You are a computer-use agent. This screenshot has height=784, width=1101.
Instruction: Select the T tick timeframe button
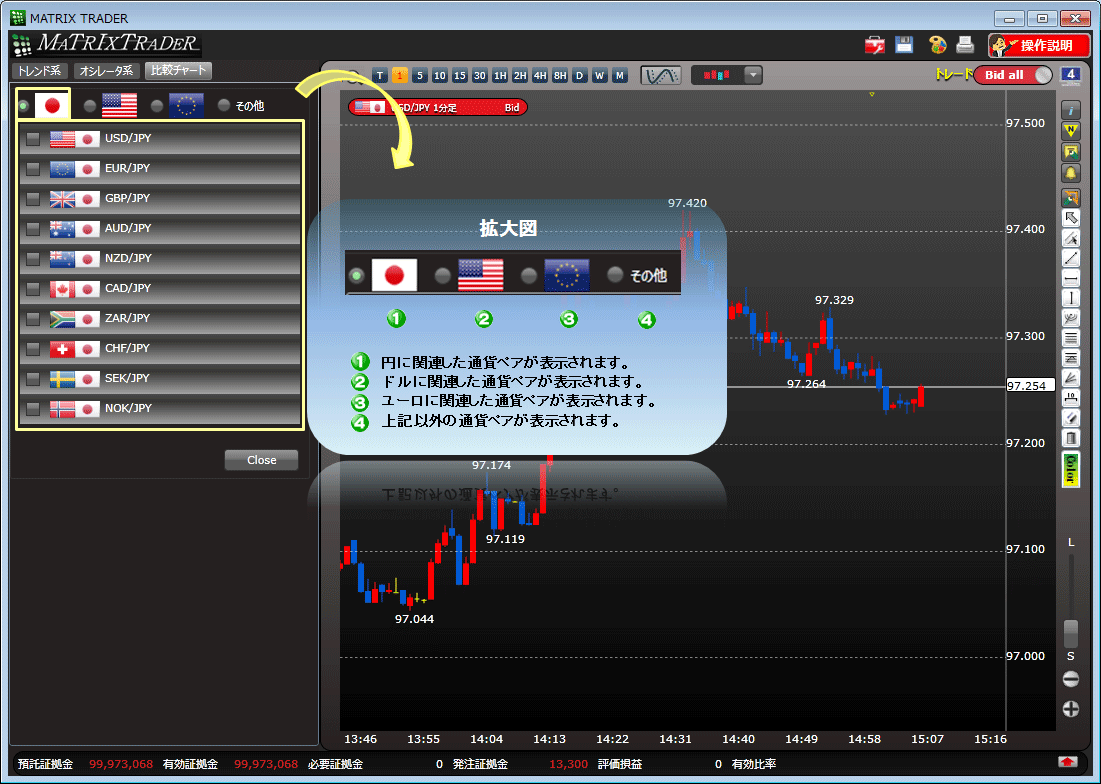[380, 75]
